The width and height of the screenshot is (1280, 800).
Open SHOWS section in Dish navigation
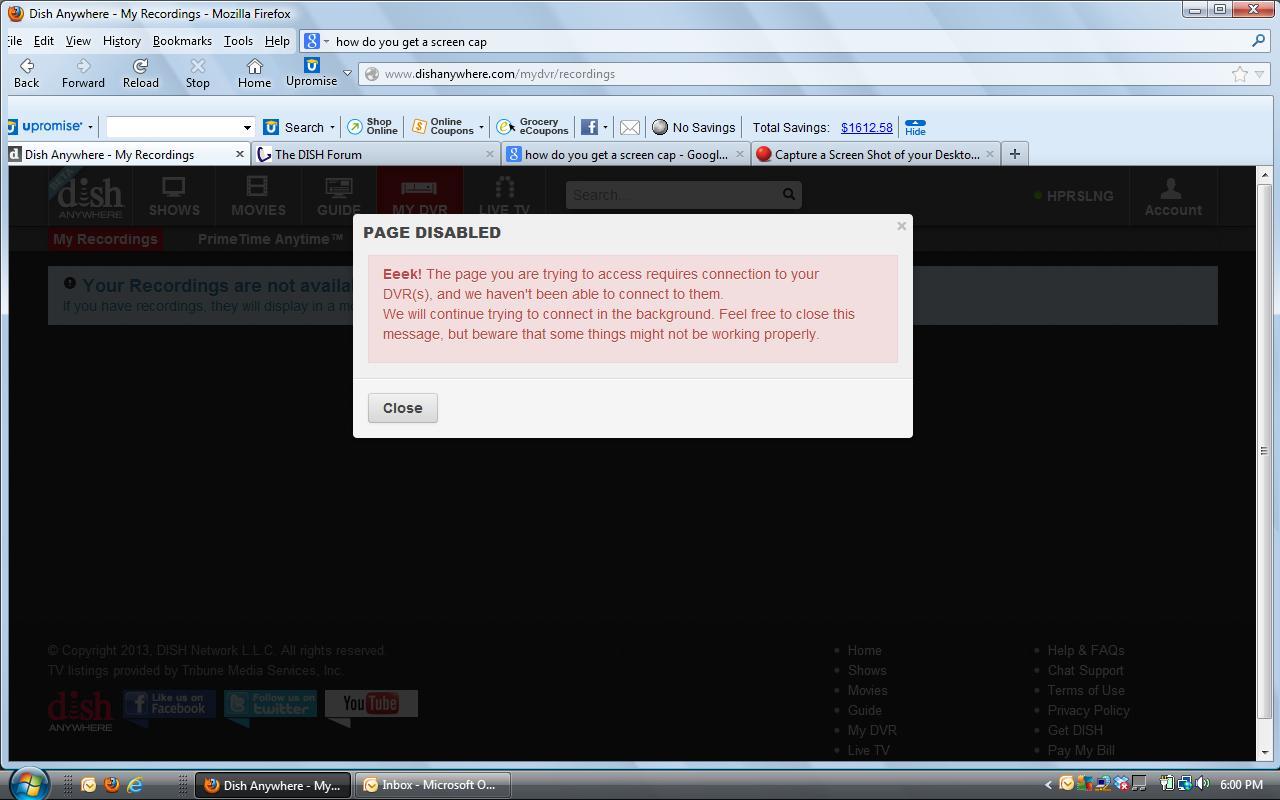pos(174,196)
